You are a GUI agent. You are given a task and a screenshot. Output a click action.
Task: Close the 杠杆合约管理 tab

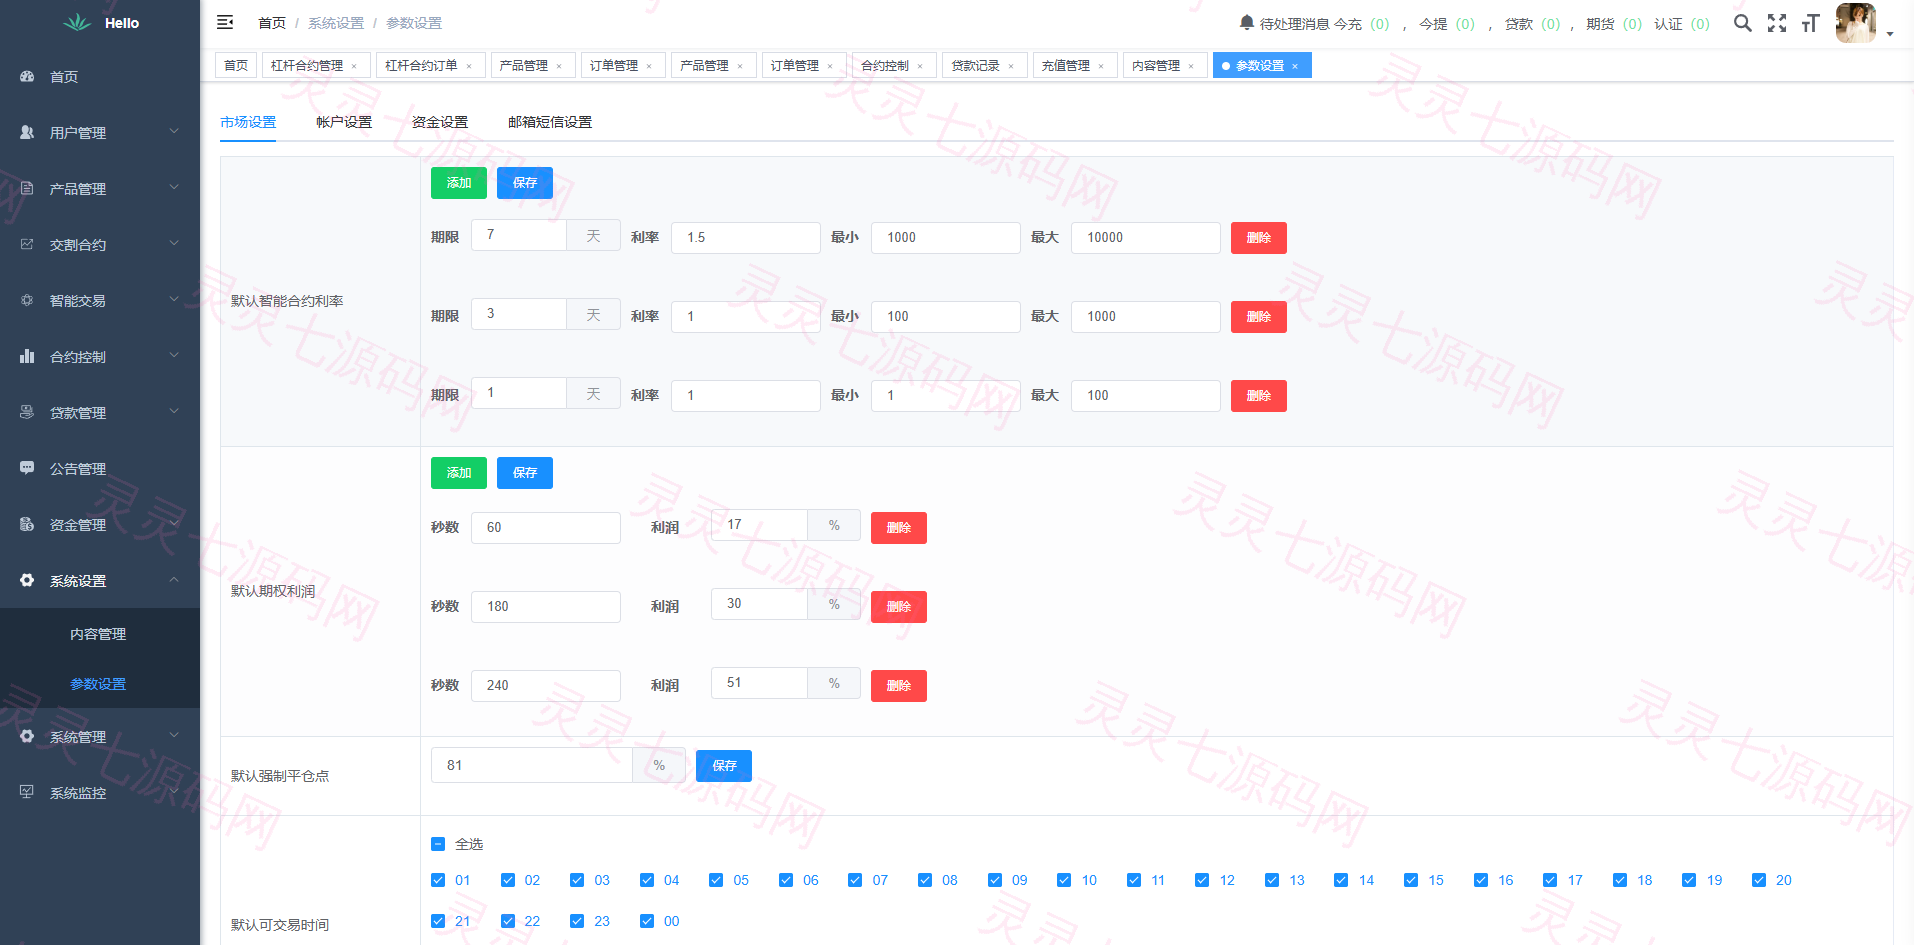(x=354, y=66)
